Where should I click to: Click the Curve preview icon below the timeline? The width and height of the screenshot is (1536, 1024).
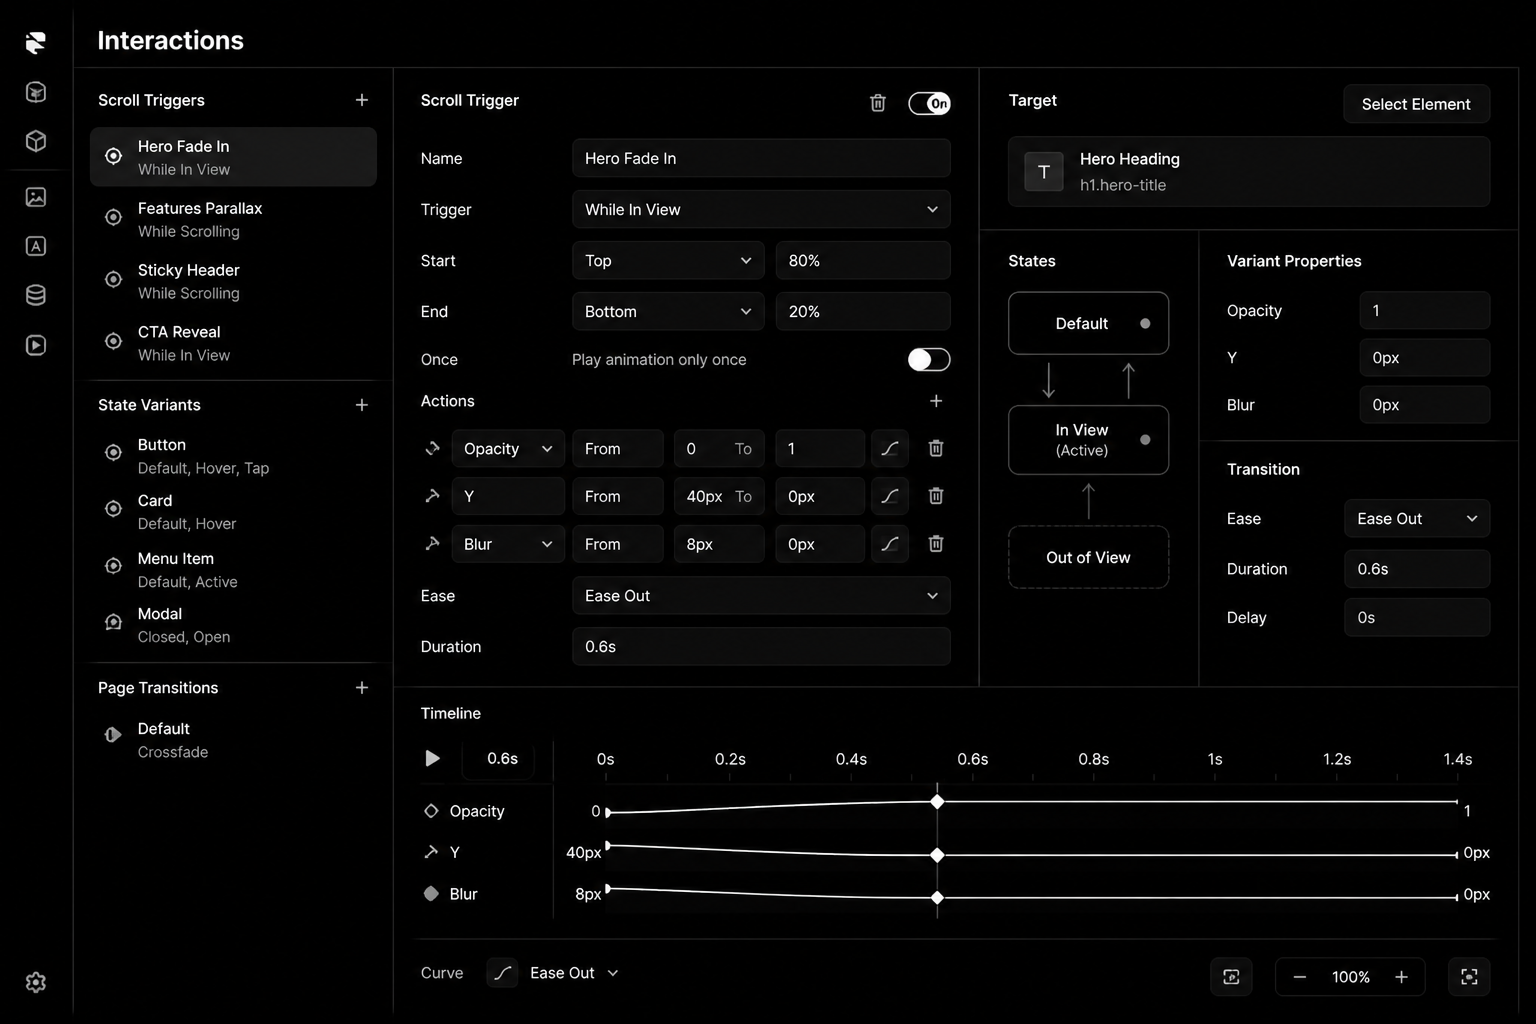click(502, 973)
